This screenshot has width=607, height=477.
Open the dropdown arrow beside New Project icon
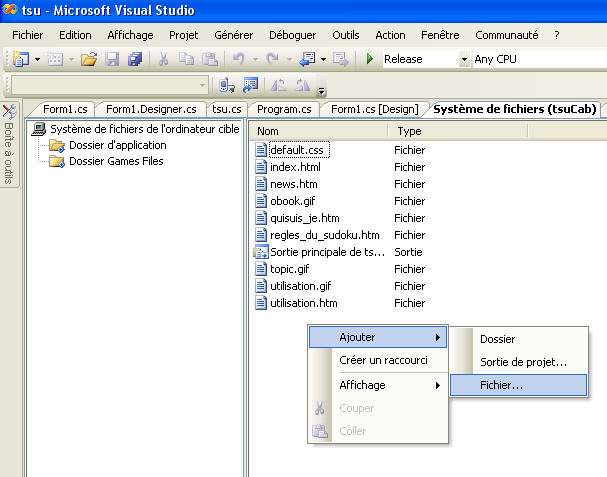tap(38, 60)
